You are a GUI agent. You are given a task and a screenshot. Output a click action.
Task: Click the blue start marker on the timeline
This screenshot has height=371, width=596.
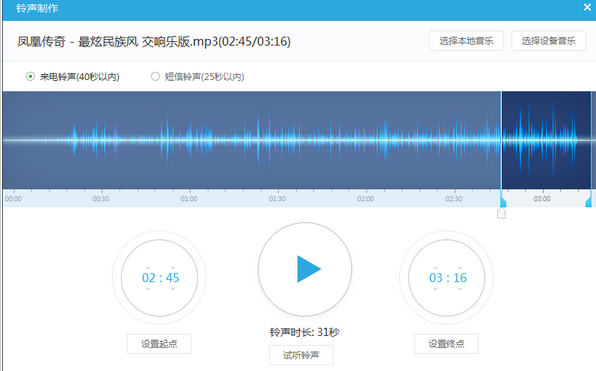(x=503, y=202)
